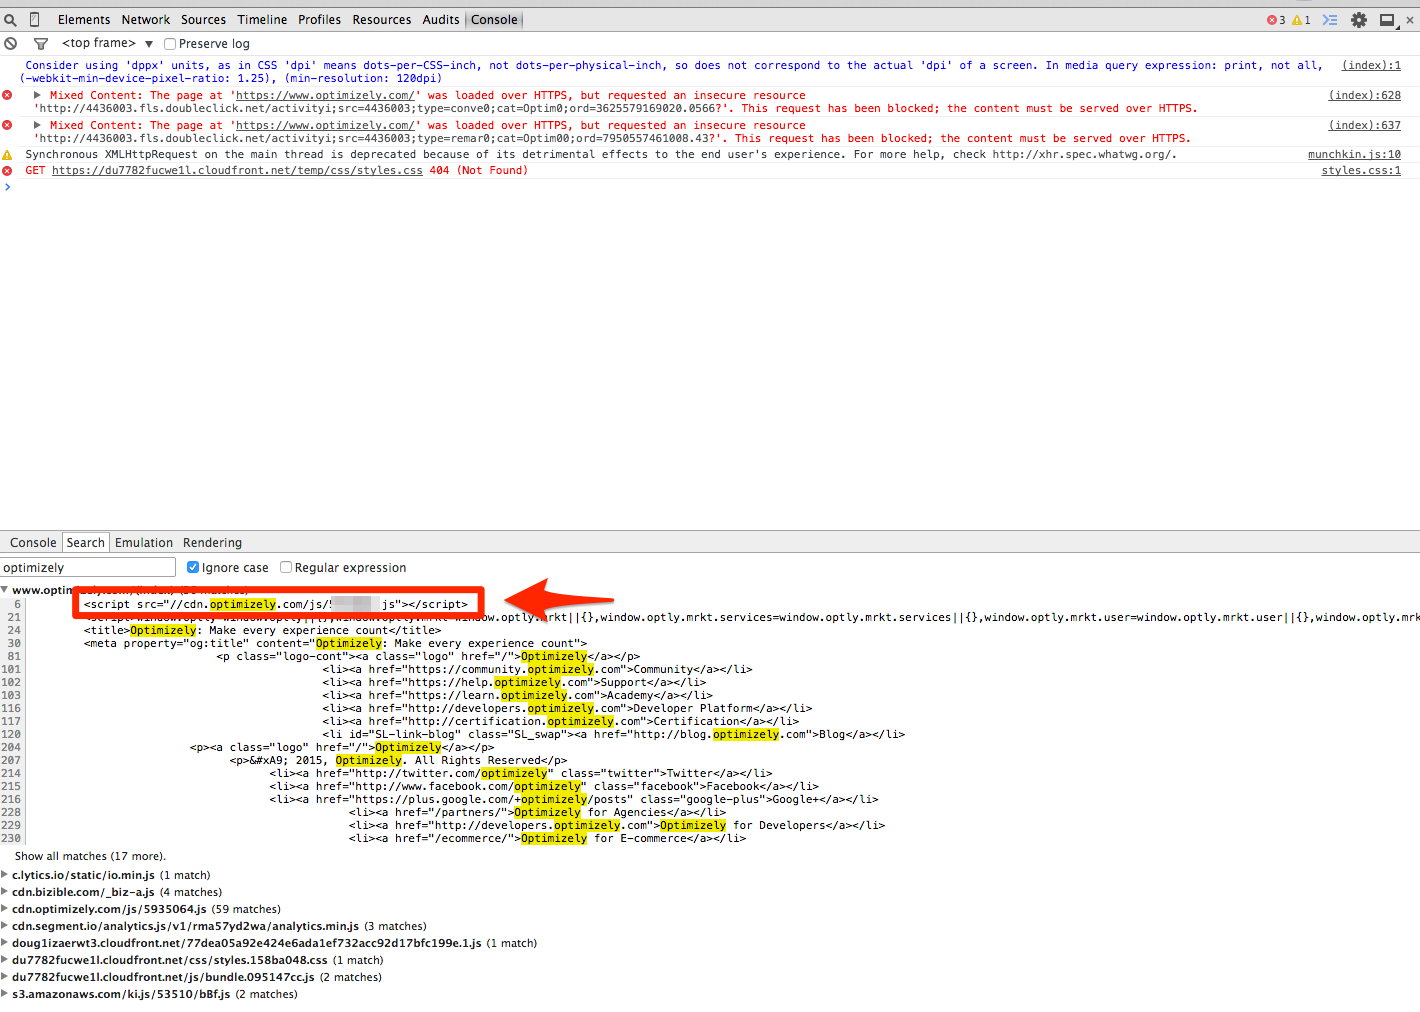The width and height of the screenshot is (1420, 1012).
Task: Open DevTools settings gear
Action: (1359, 20)
